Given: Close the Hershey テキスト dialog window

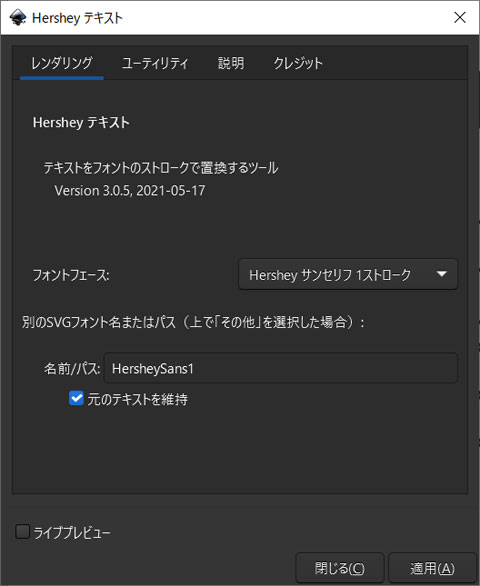Looking at the screenshot, I should click(x=460, y=17).
